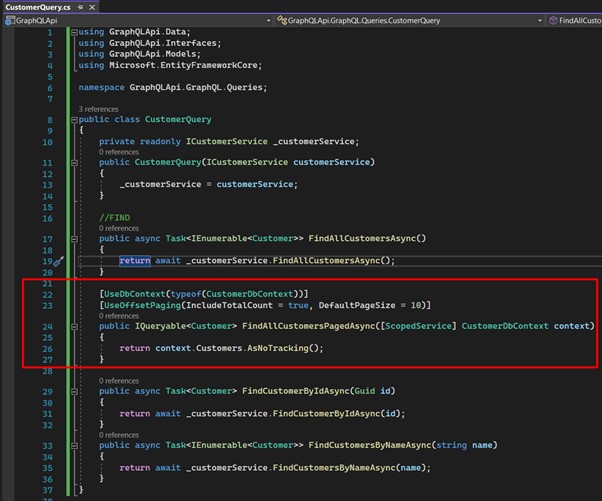The height and width of the screenshot is (501, 602).
Task: Select the CustomerQuery.cs editor tab
Action: coord(36,7)
